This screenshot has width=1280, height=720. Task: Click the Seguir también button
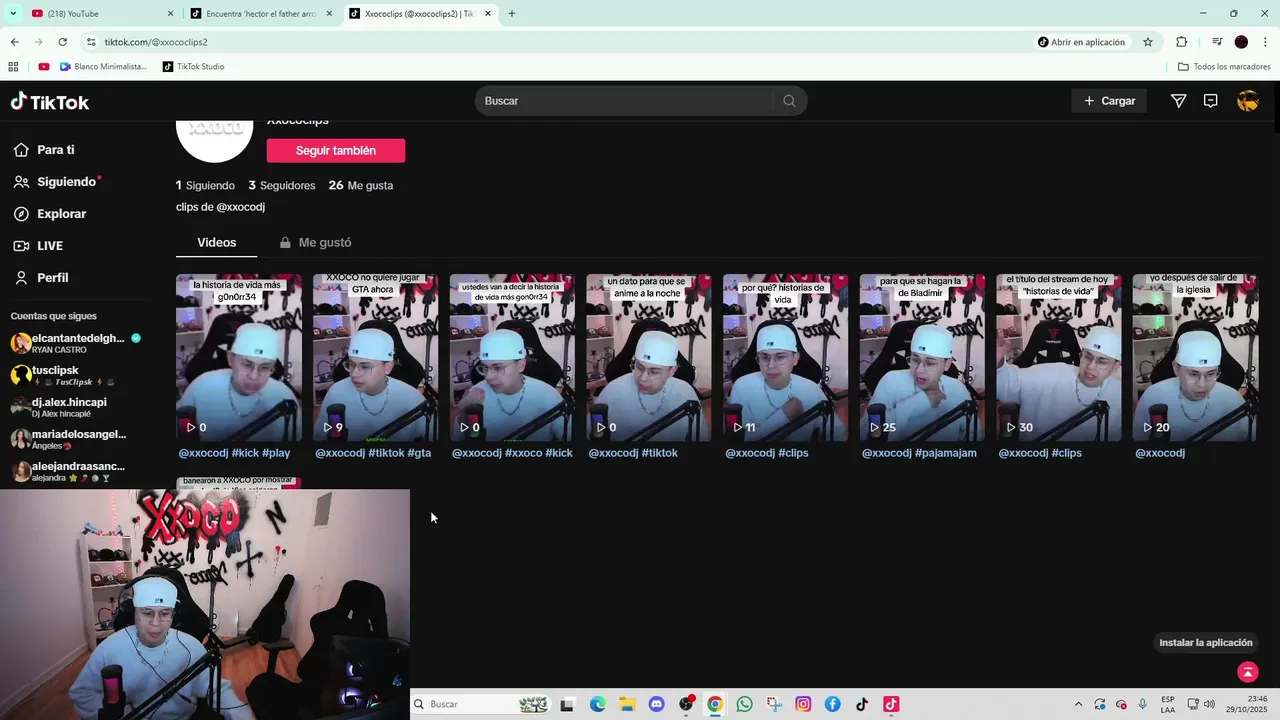(x=336, y=151)
